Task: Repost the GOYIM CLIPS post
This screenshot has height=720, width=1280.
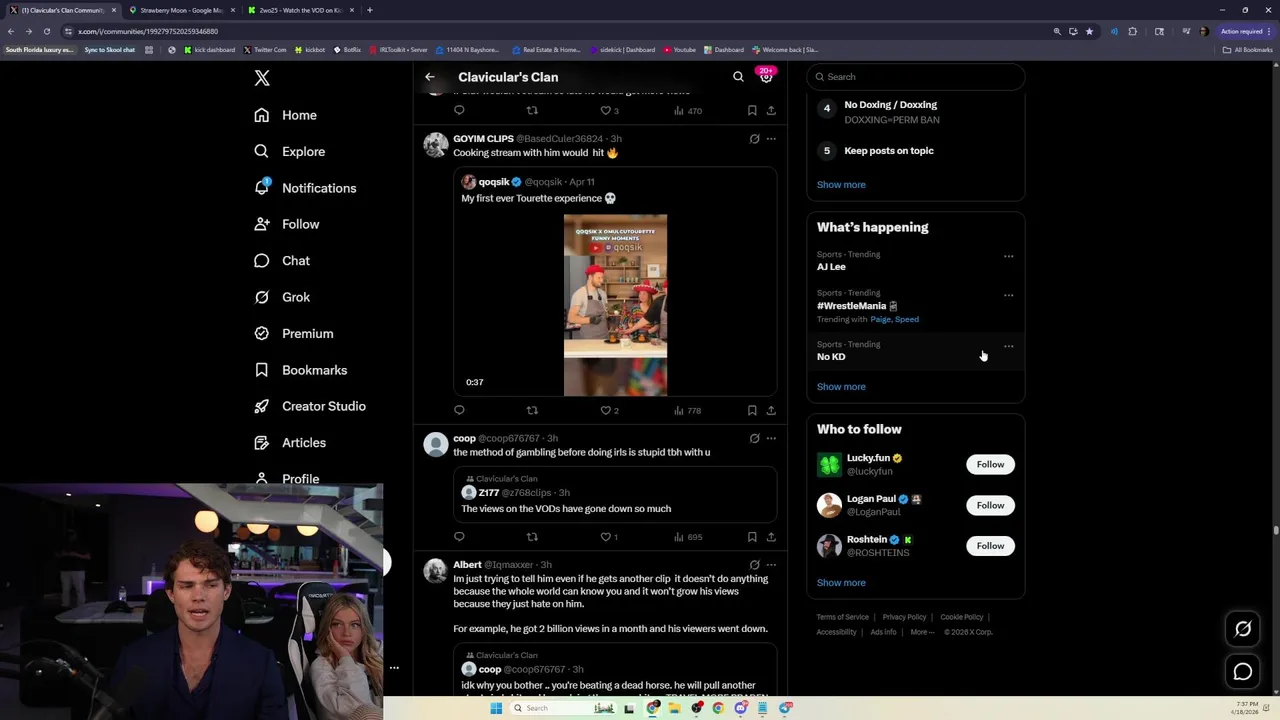Action: [x=532, y=410]
